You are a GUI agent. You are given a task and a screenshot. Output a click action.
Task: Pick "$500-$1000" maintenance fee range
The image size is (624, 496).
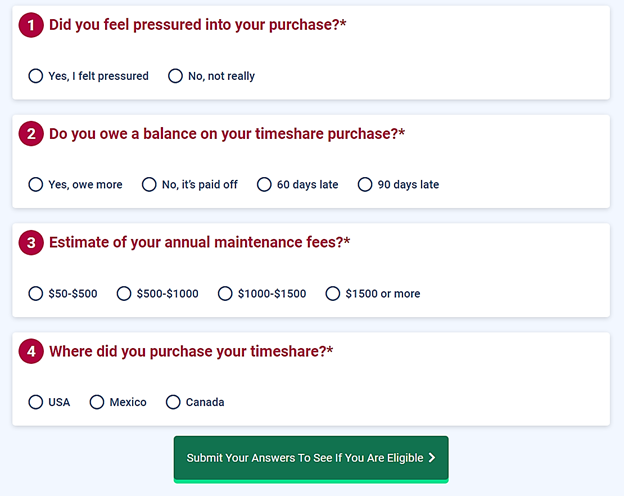[124, 294]
